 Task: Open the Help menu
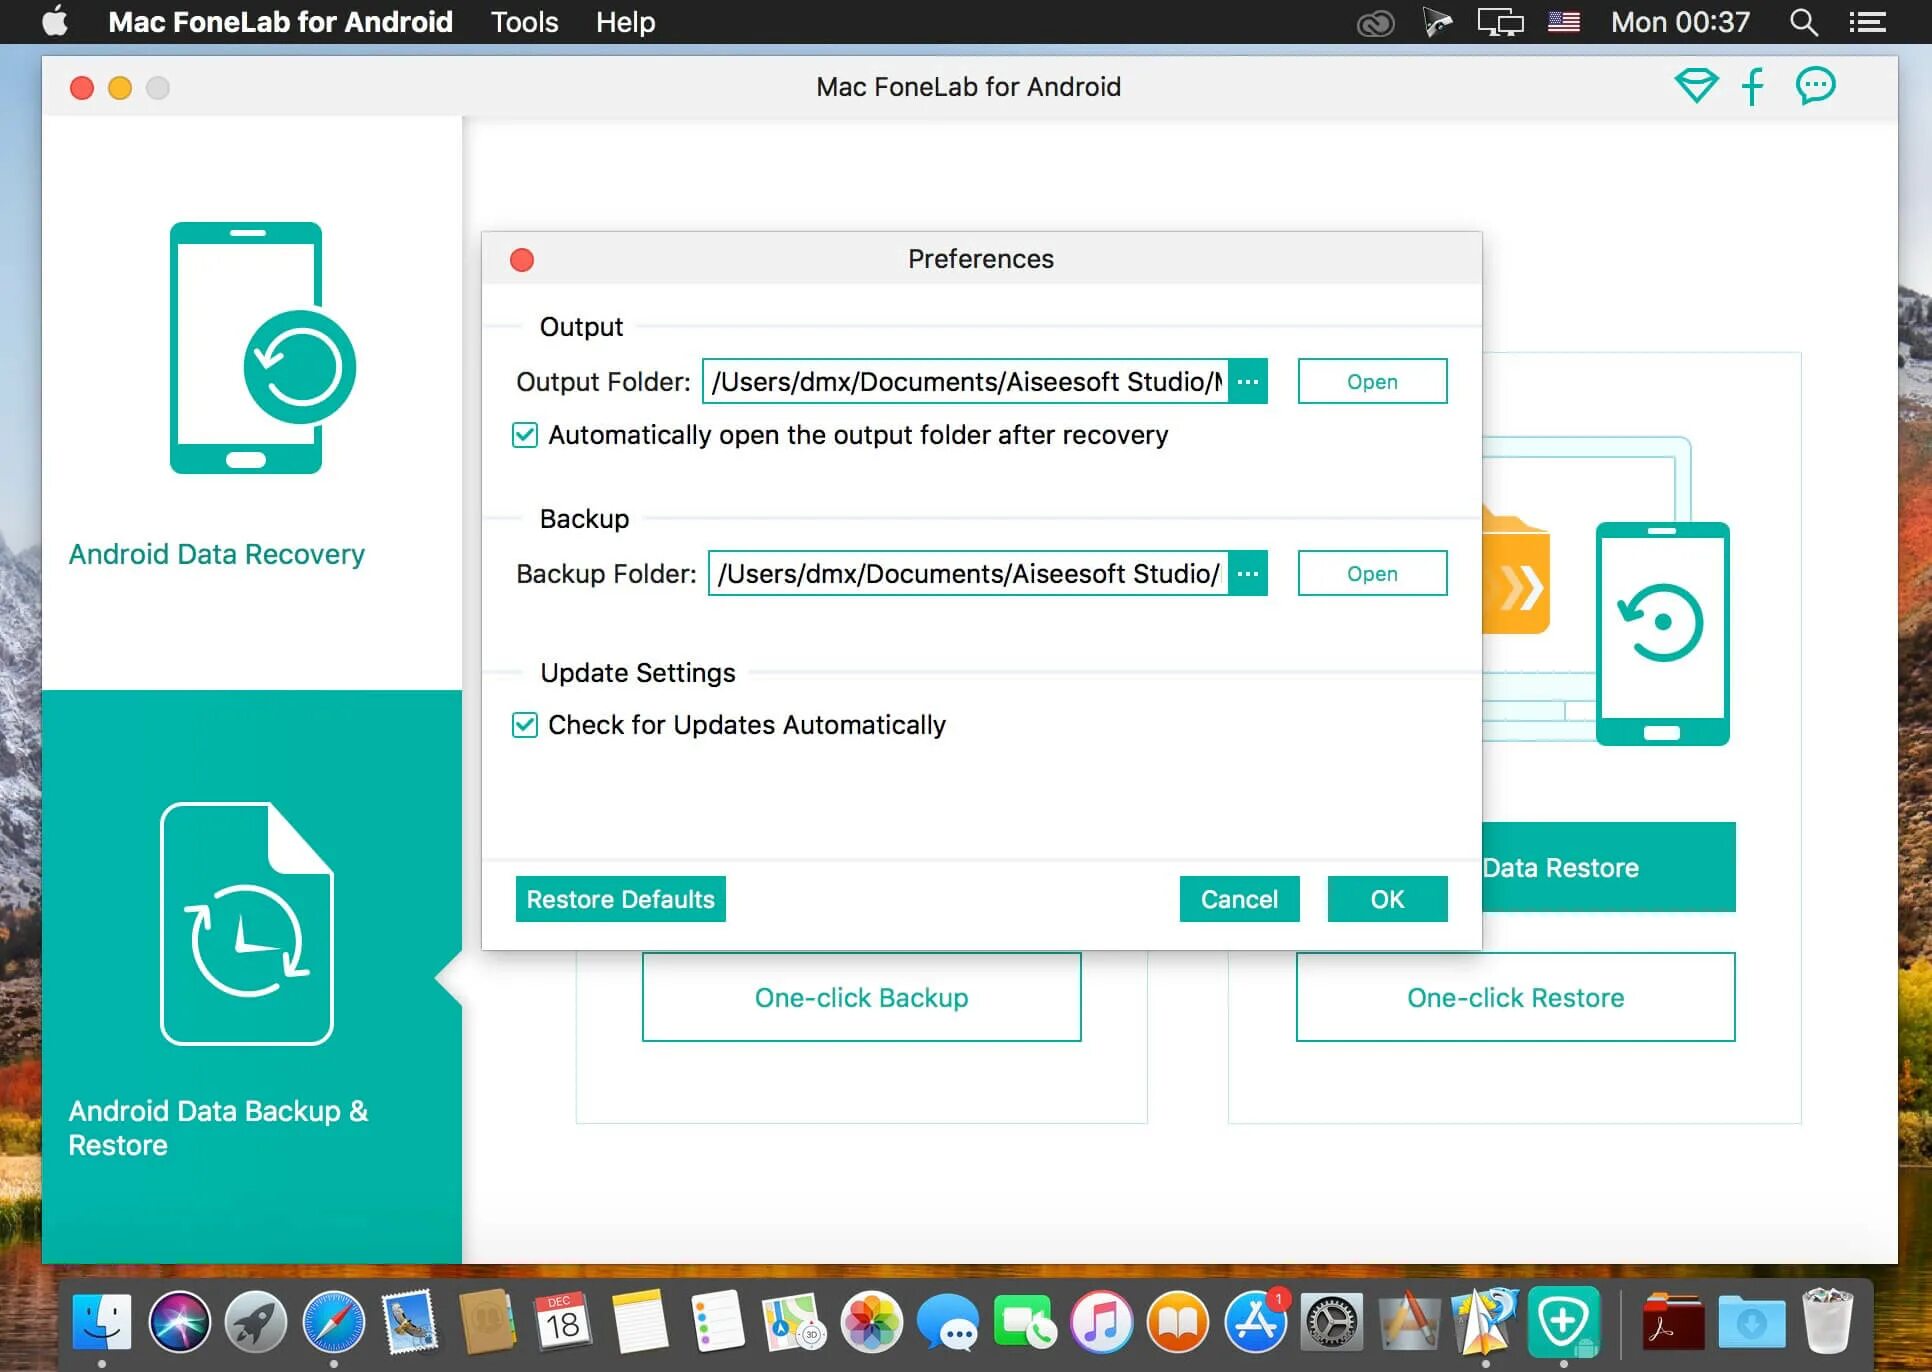coord(625,22)
